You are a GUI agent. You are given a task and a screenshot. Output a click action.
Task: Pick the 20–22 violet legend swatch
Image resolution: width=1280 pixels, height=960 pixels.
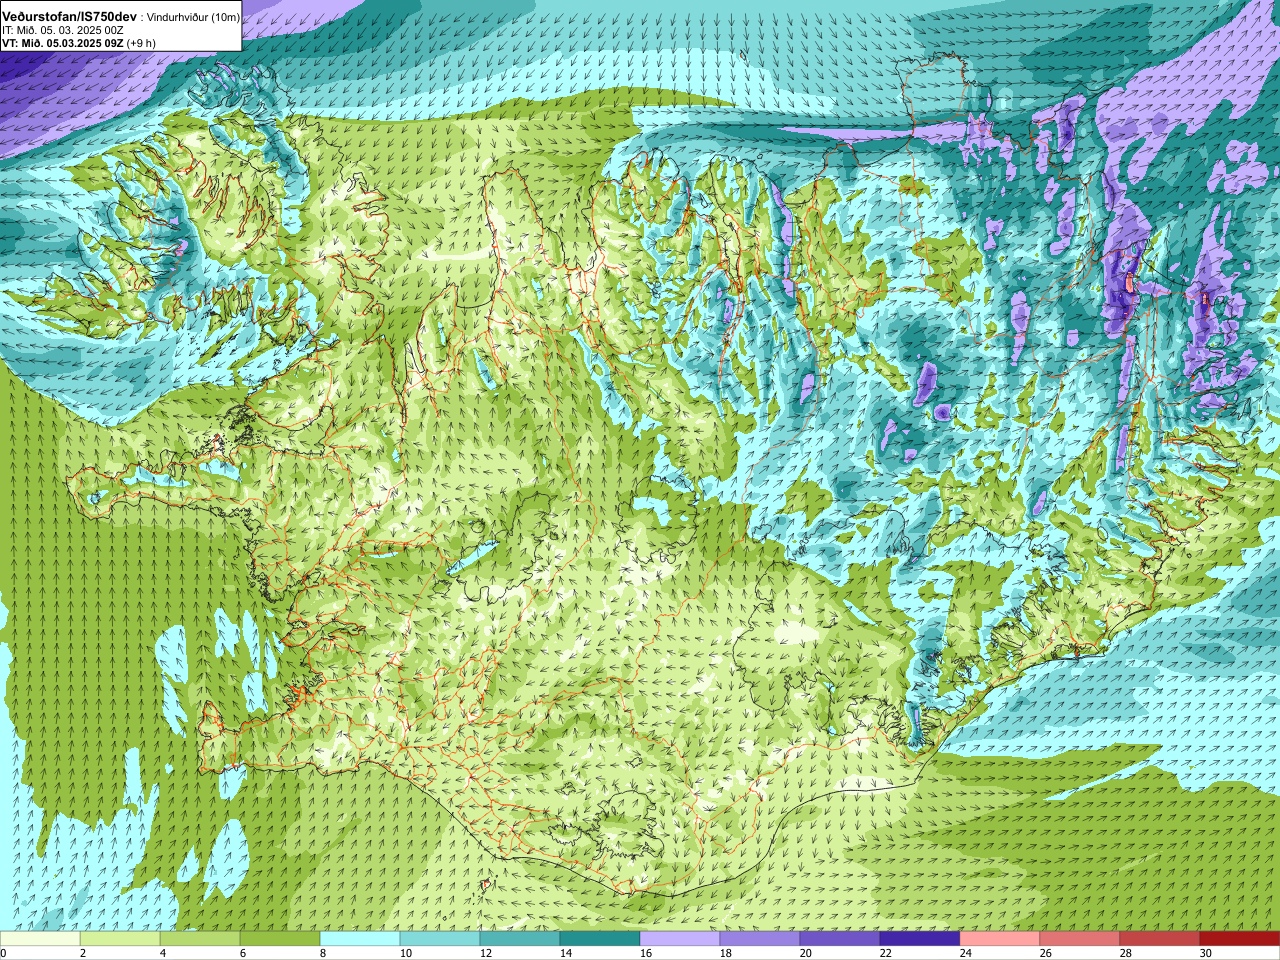840,939
